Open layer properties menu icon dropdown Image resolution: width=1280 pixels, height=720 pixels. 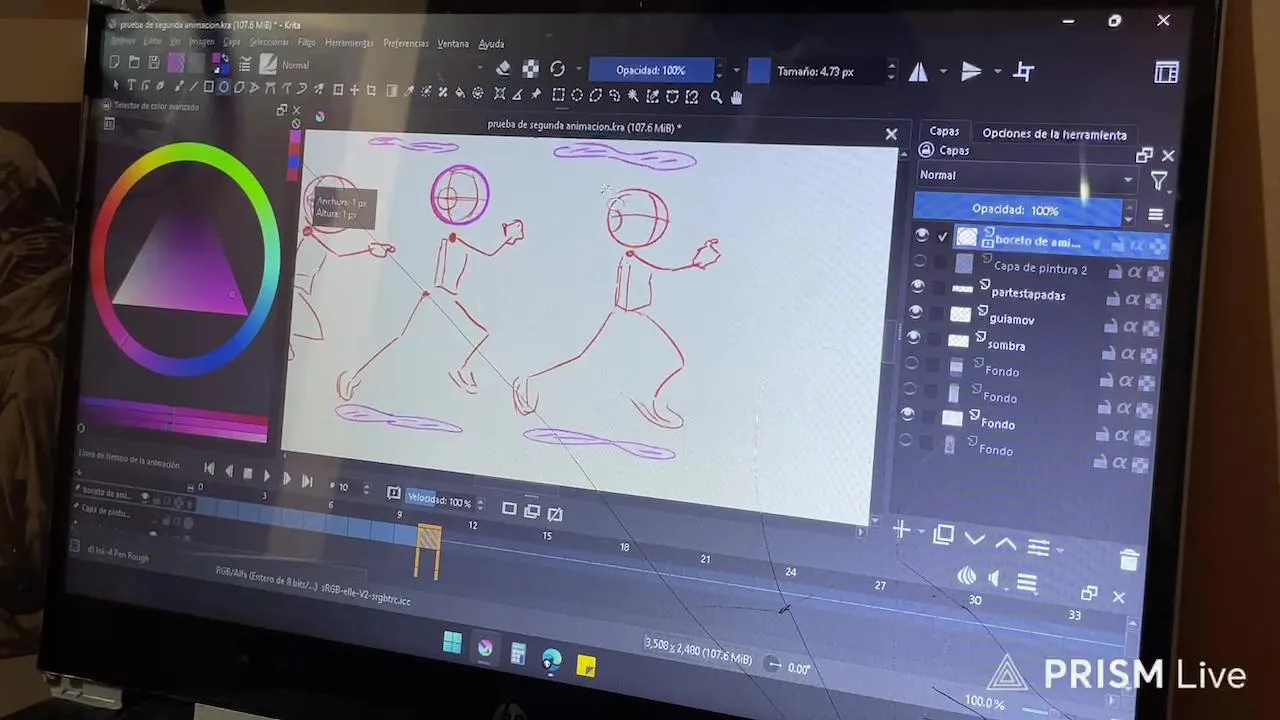[x=1059, y=550]
